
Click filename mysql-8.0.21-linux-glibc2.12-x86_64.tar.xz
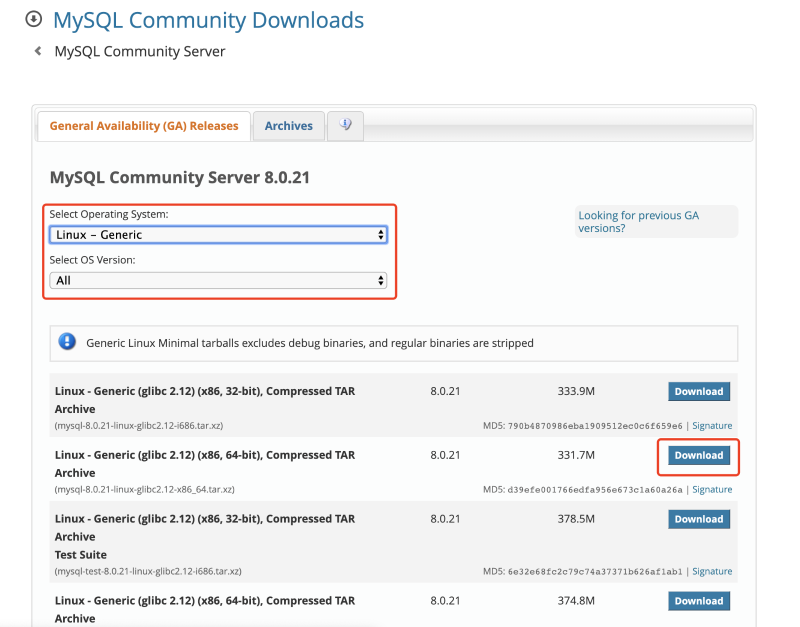pos(144,489)
